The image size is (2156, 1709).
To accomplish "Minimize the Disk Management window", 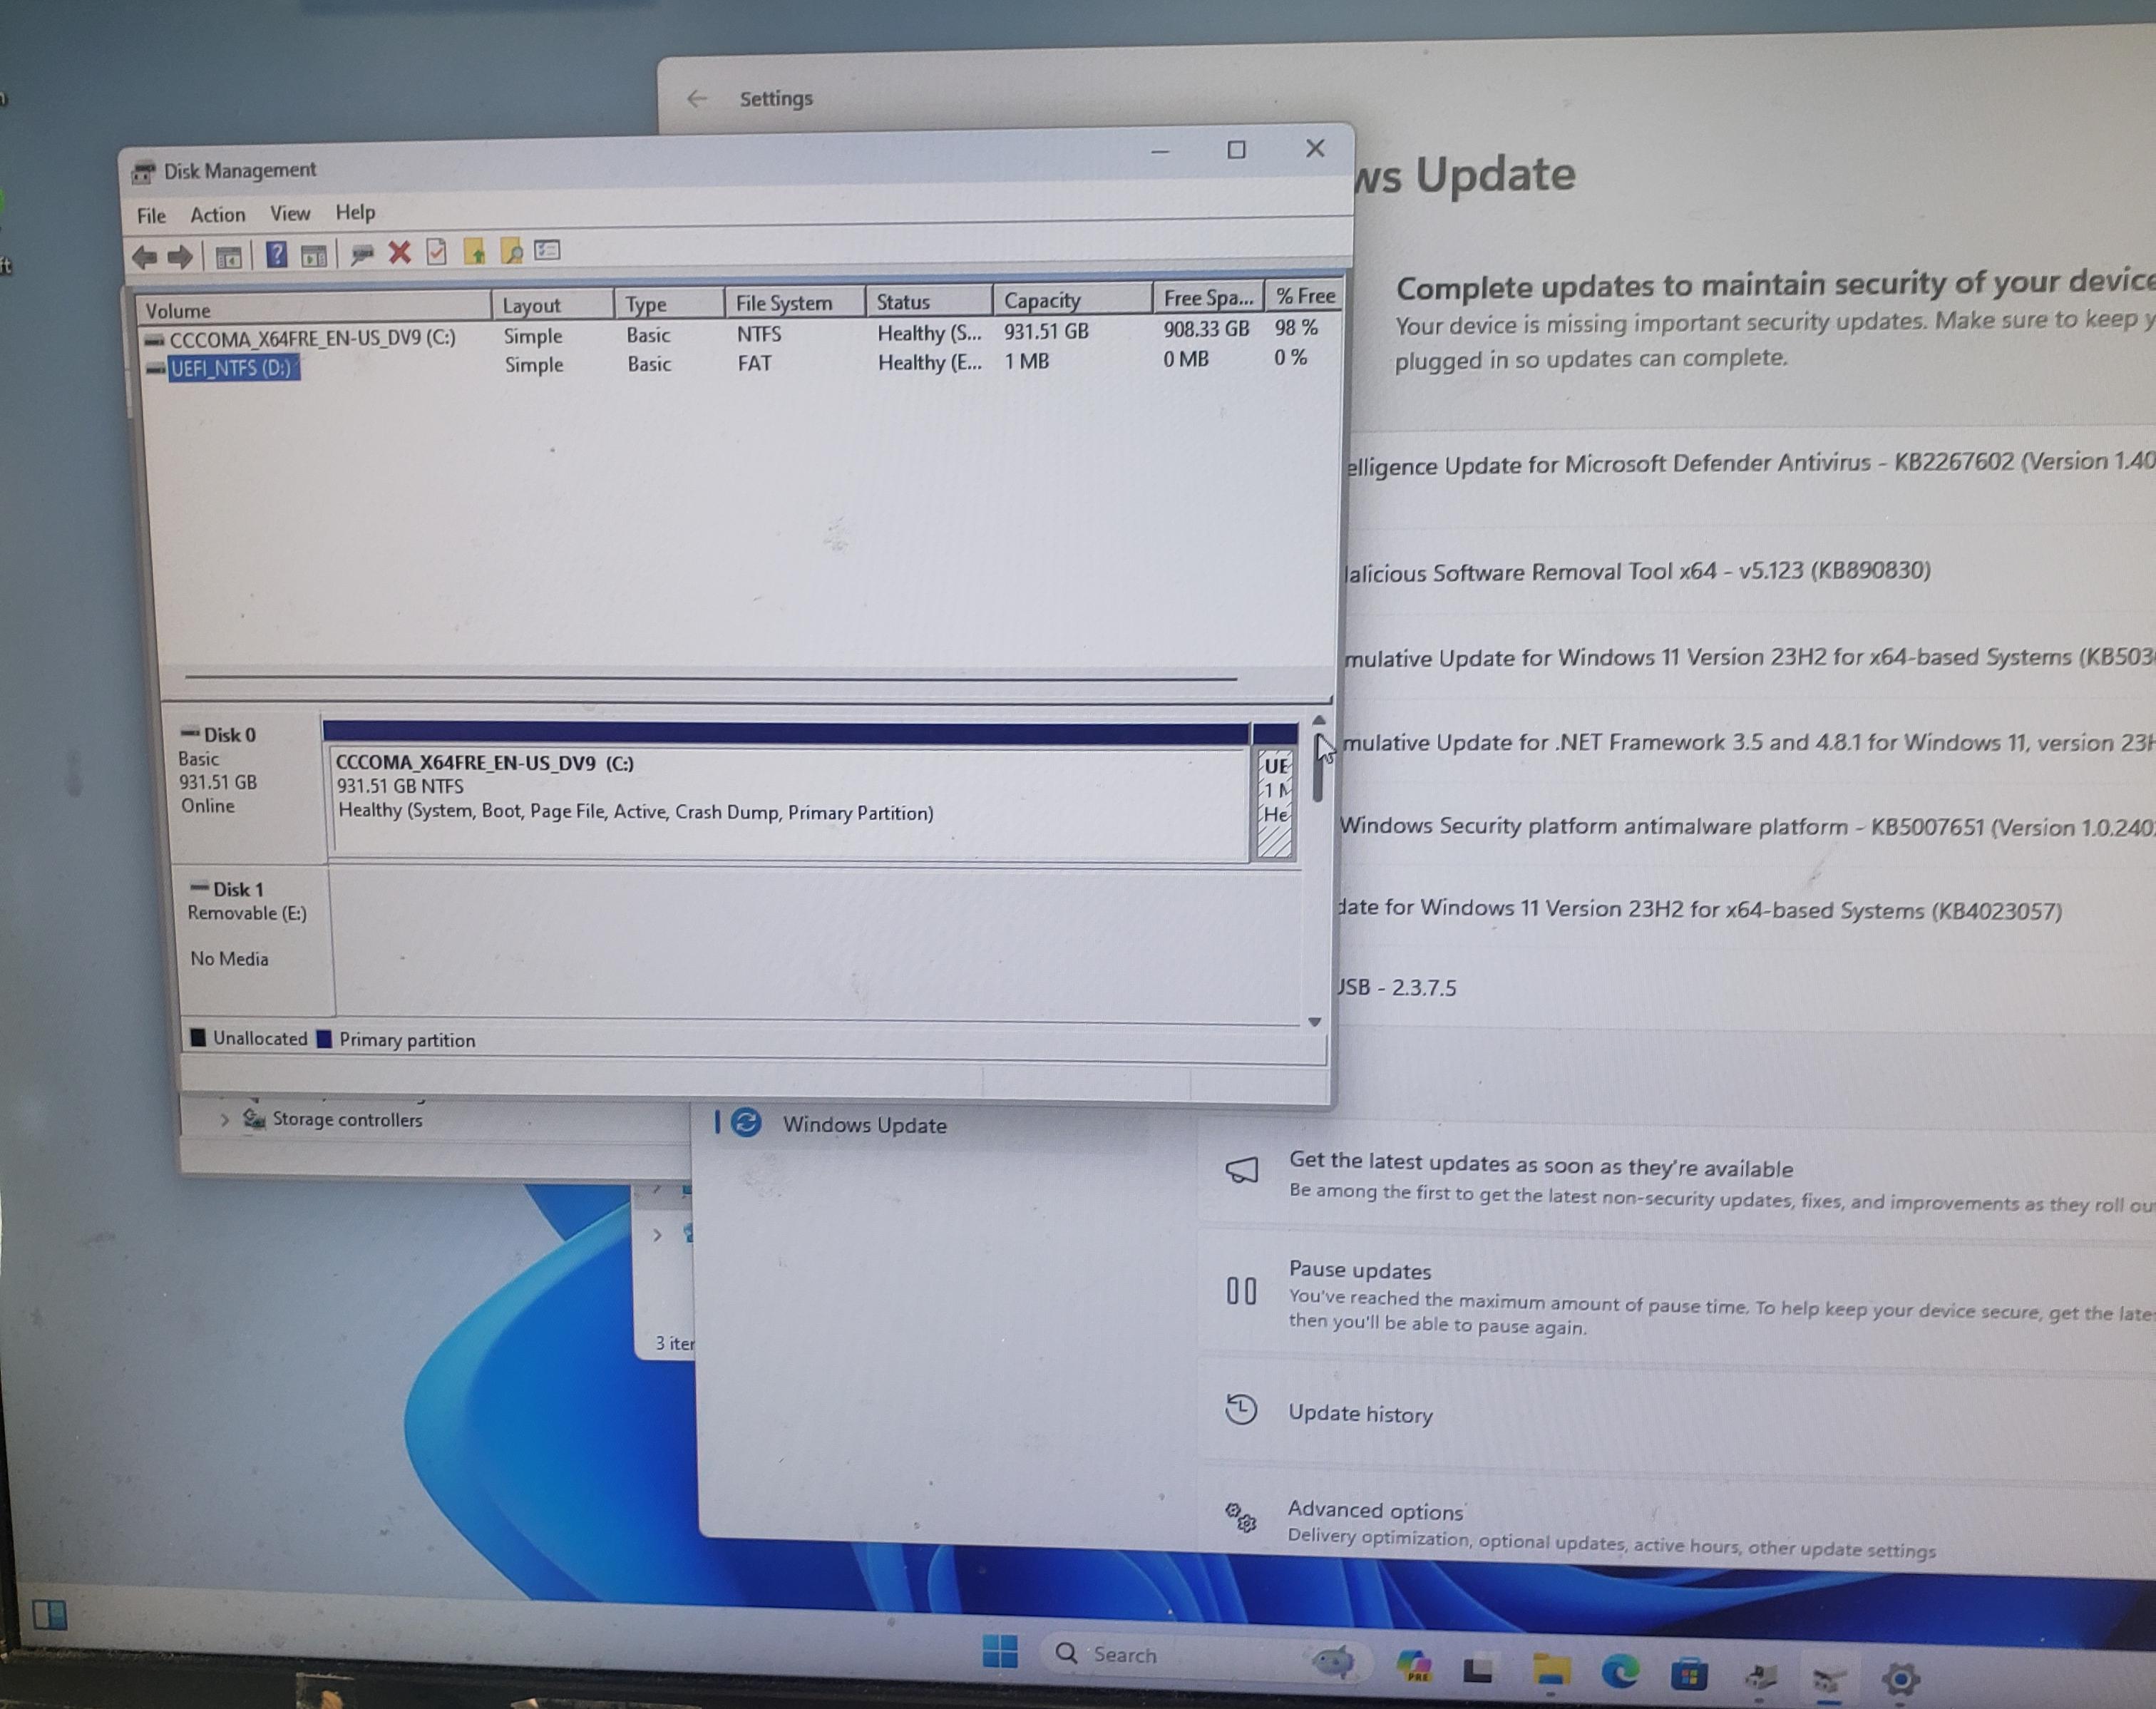I will click(x=1160, y=152).
